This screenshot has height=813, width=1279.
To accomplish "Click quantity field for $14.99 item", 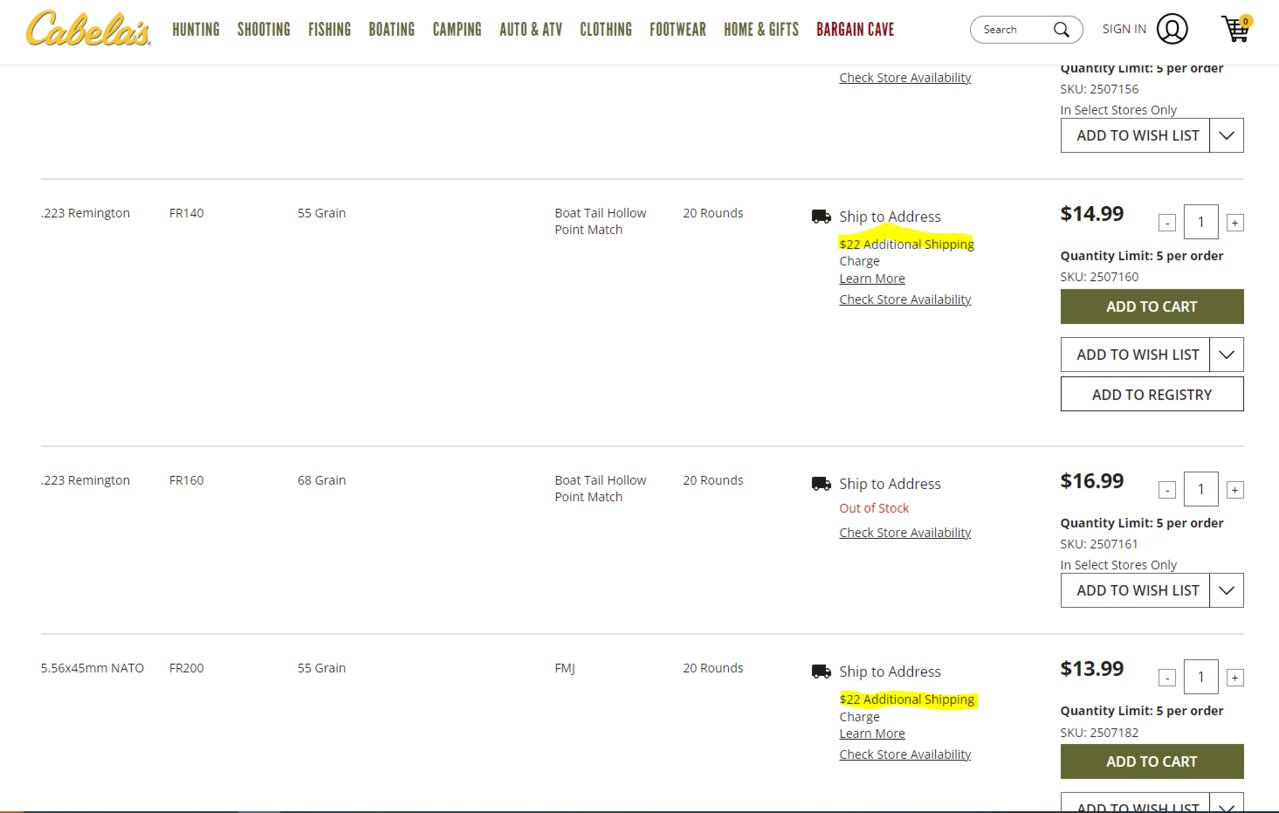I will tap(1201, 221).
